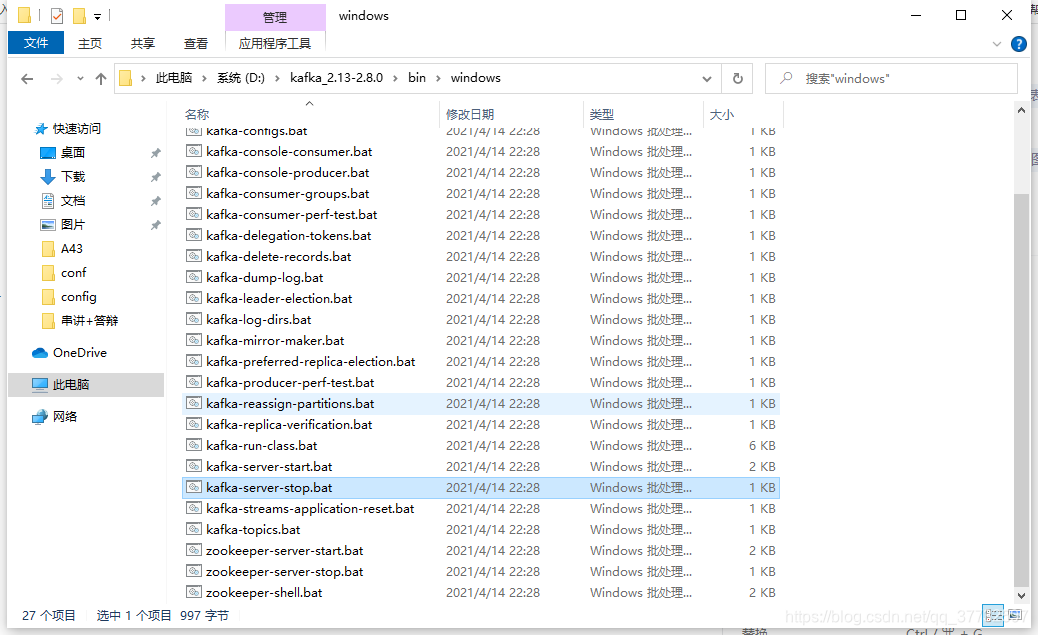Click kafka-consumer-groups.bat file icon
The height and width of the screenshot is (635, 1038).
point(193,193)
